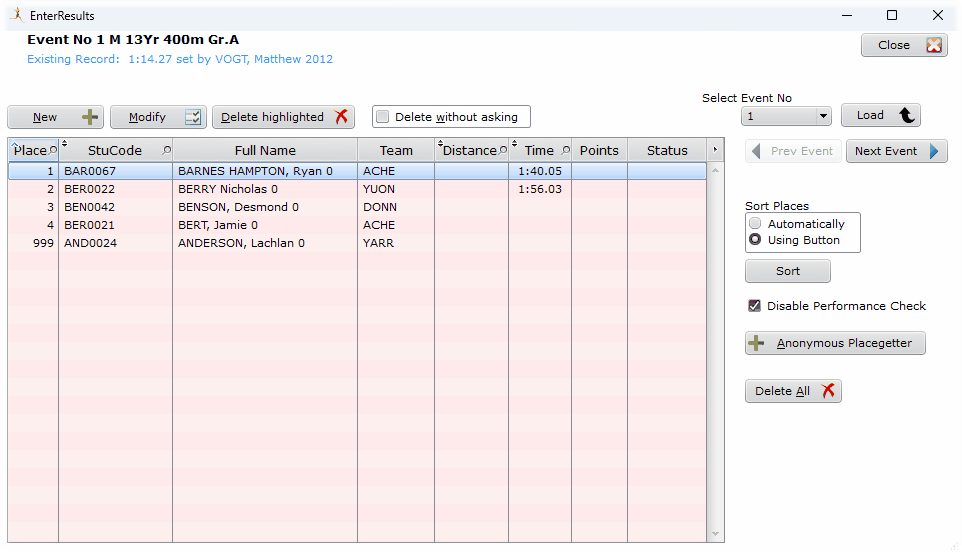Click the search icon in Distance header
962x554 pixels.
(x=503, y=150)
